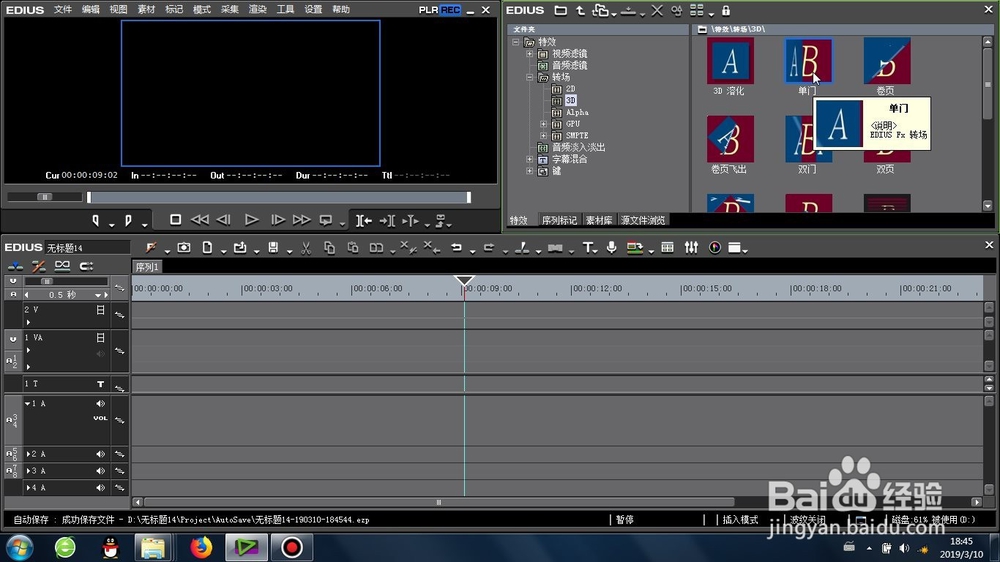Click the Cut scissors icon
1000x562 pixels.
tap(306, 248)
